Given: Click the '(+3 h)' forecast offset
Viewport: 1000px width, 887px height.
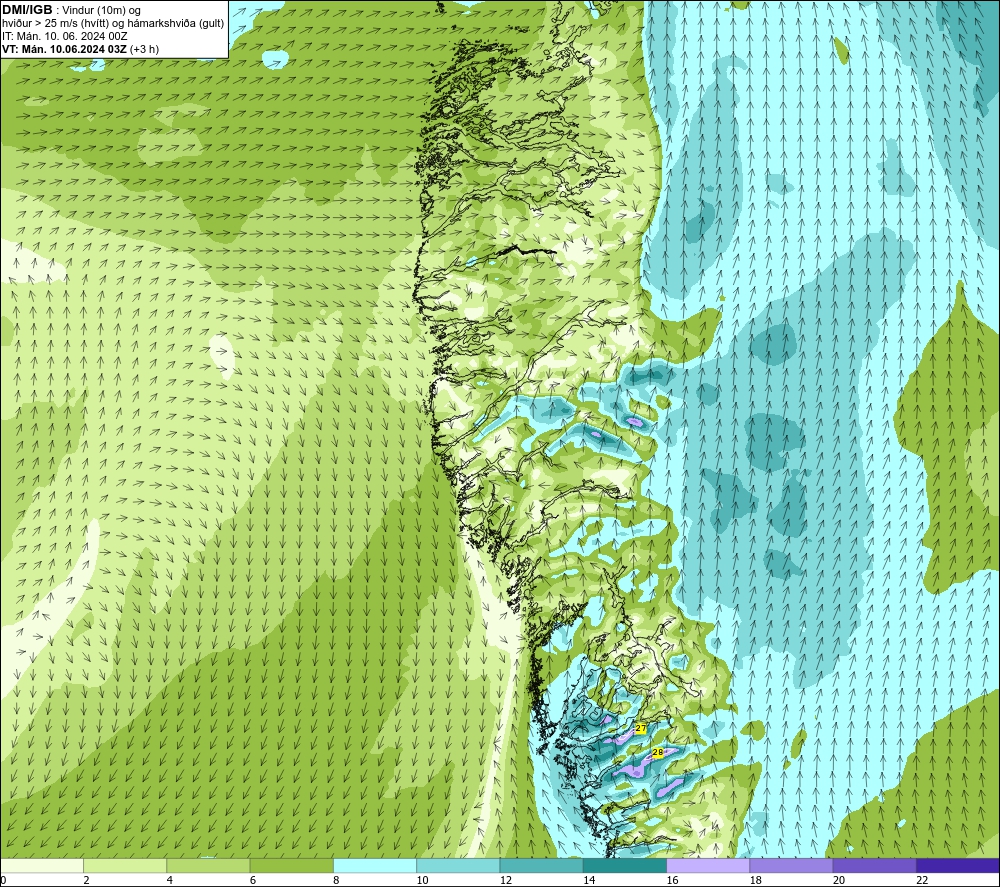Looking at the screenshot, I should (x=144, y=49).
